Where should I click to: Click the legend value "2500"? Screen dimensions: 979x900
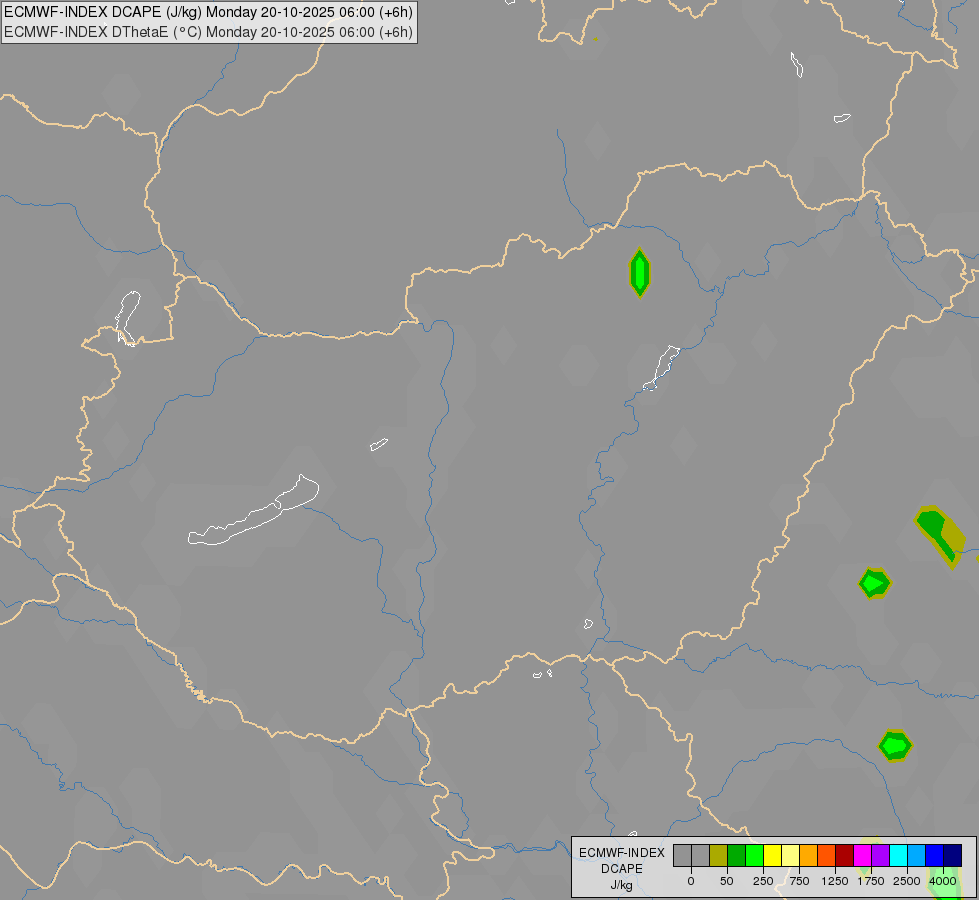point(907,881)
